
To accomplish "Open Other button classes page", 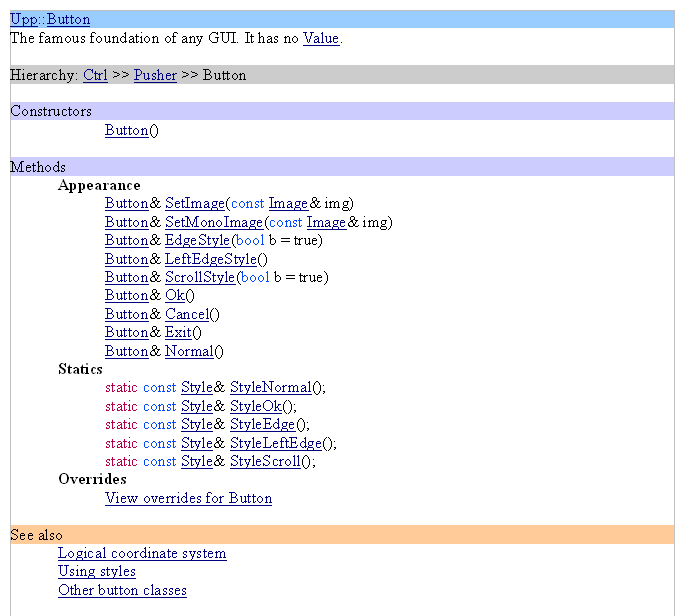I will [x=122, y=590].
